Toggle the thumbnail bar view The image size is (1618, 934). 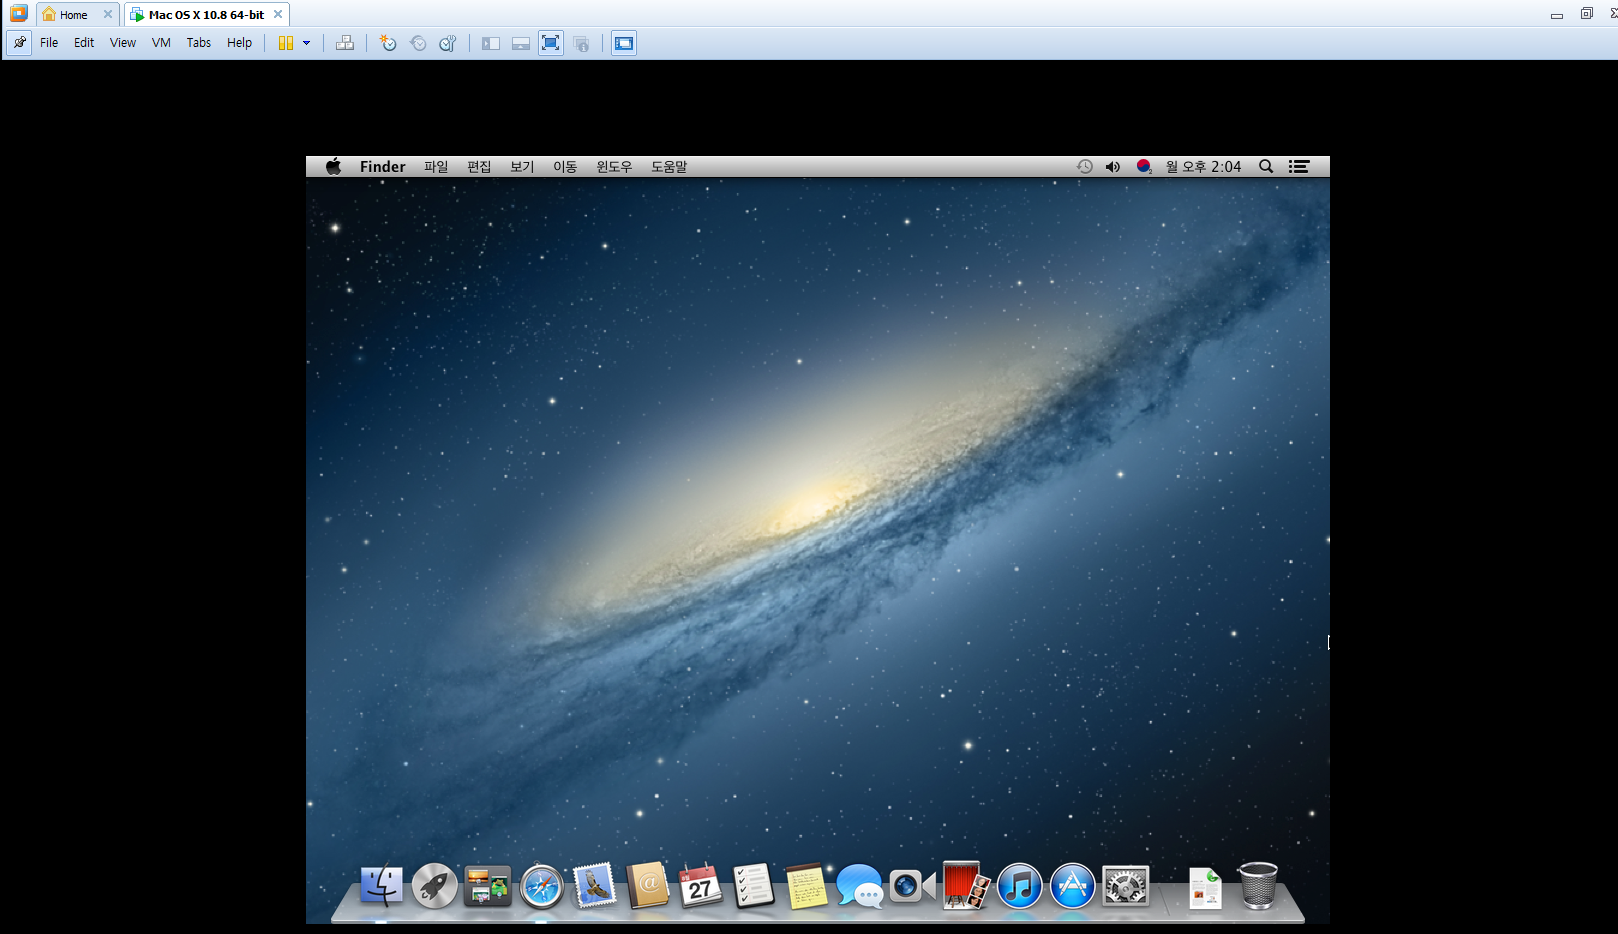tap(520, 43)
